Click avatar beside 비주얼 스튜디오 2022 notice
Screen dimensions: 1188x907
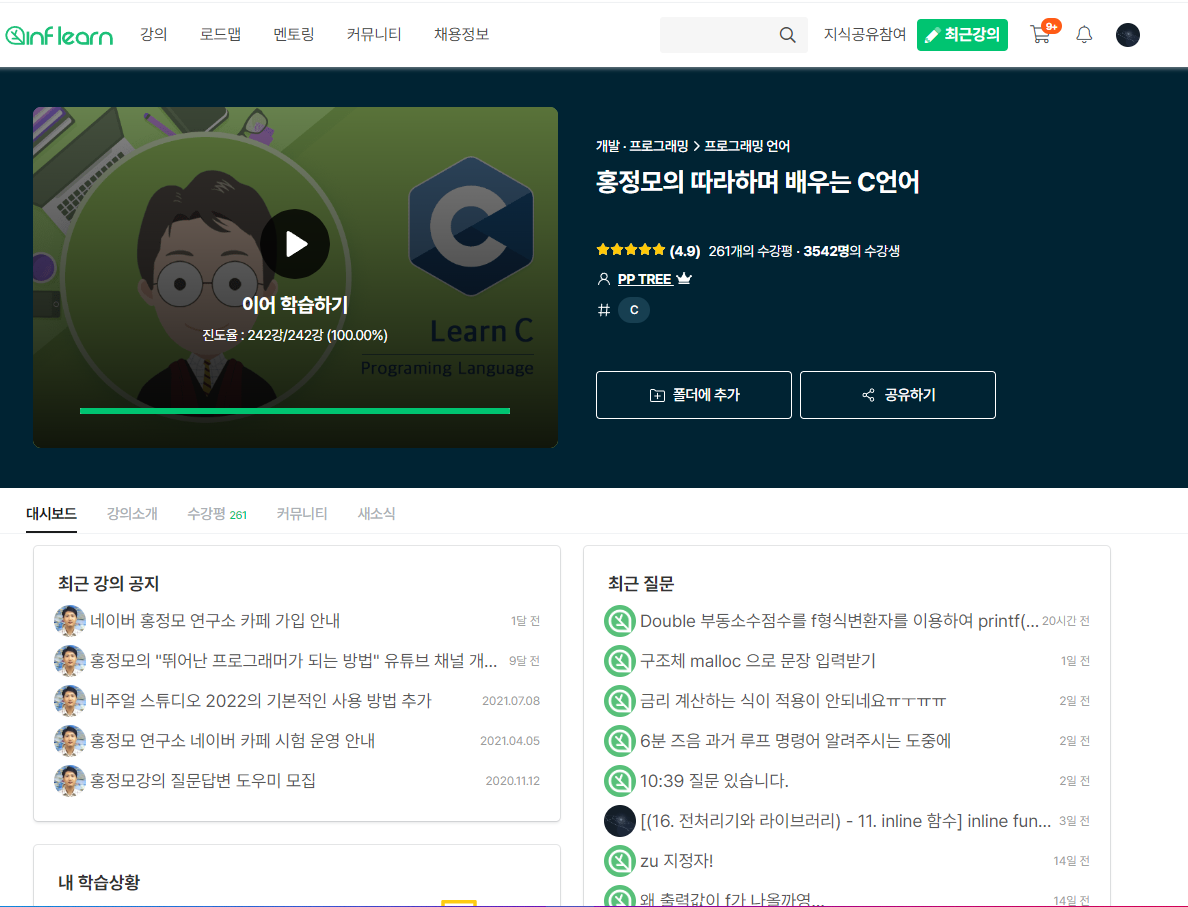[x=70, y=700]
